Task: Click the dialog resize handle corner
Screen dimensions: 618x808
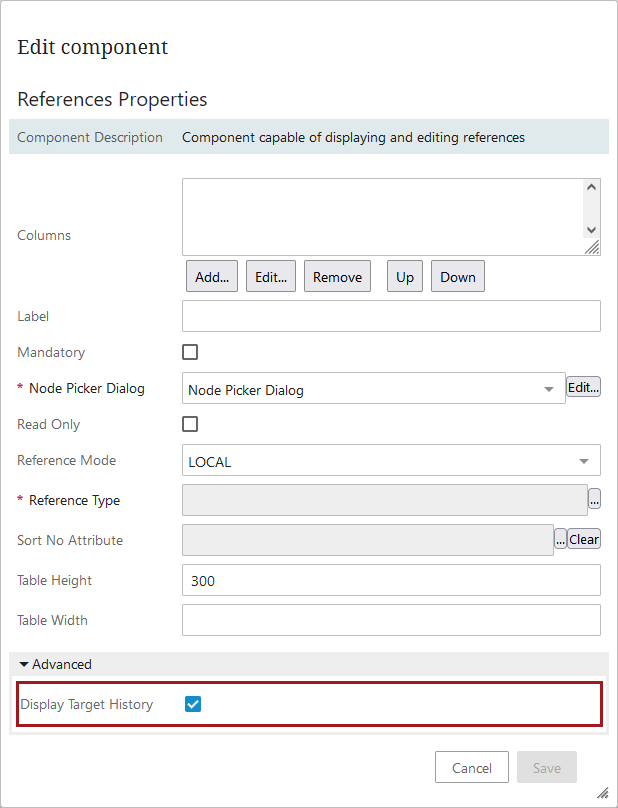Action: pos(602,792)
